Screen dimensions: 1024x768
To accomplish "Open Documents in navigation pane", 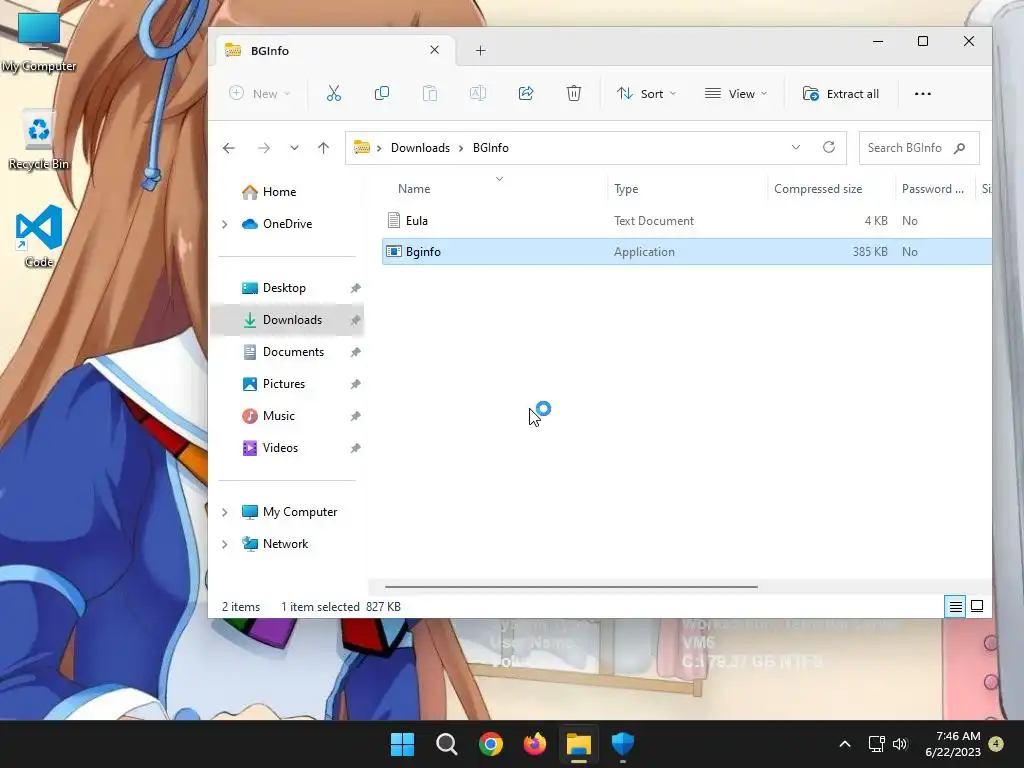I will pyautogui.click(x=293, y=352).
